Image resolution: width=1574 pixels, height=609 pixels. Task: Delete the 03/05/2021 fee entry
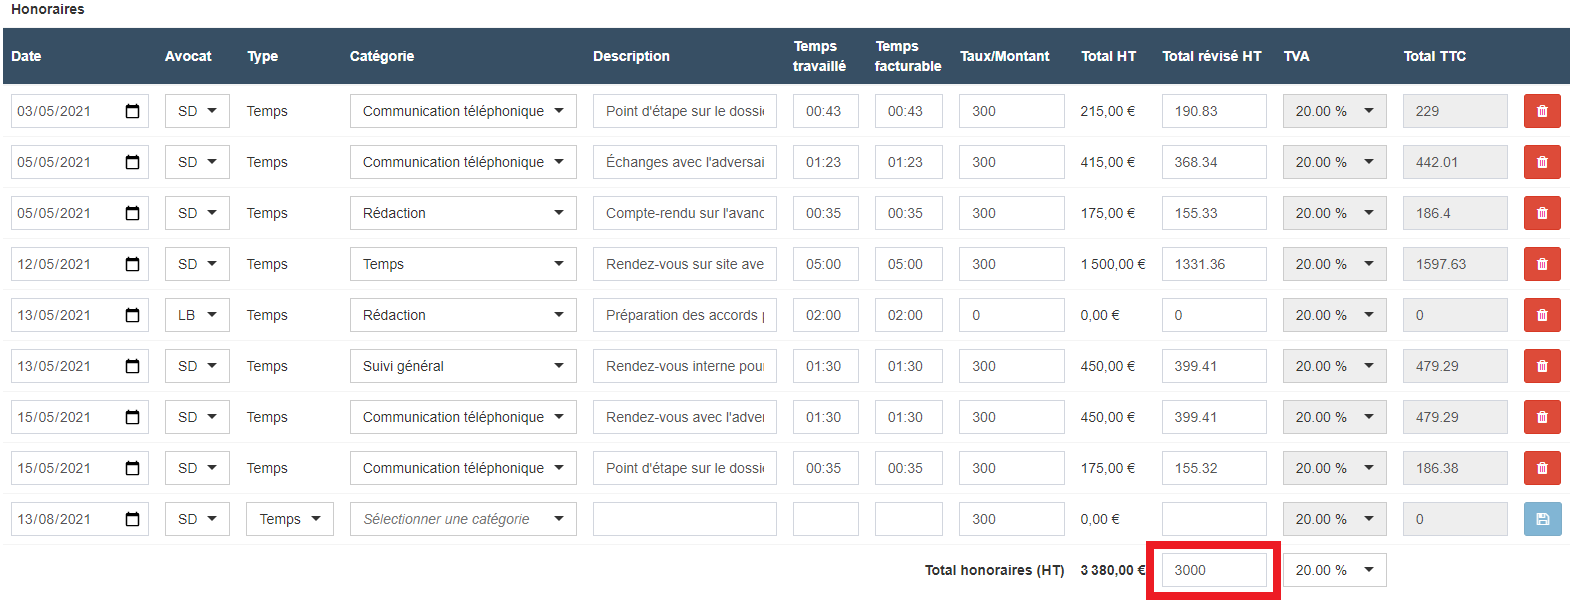1541,111
